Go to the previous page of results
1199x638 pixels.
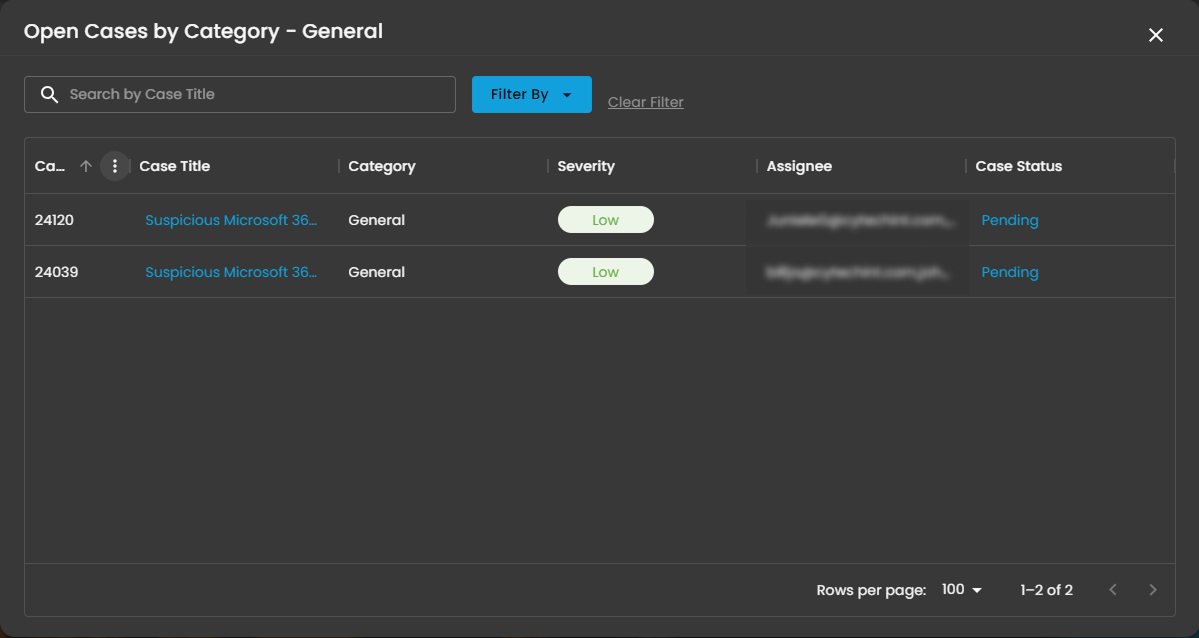[1113, 590]
